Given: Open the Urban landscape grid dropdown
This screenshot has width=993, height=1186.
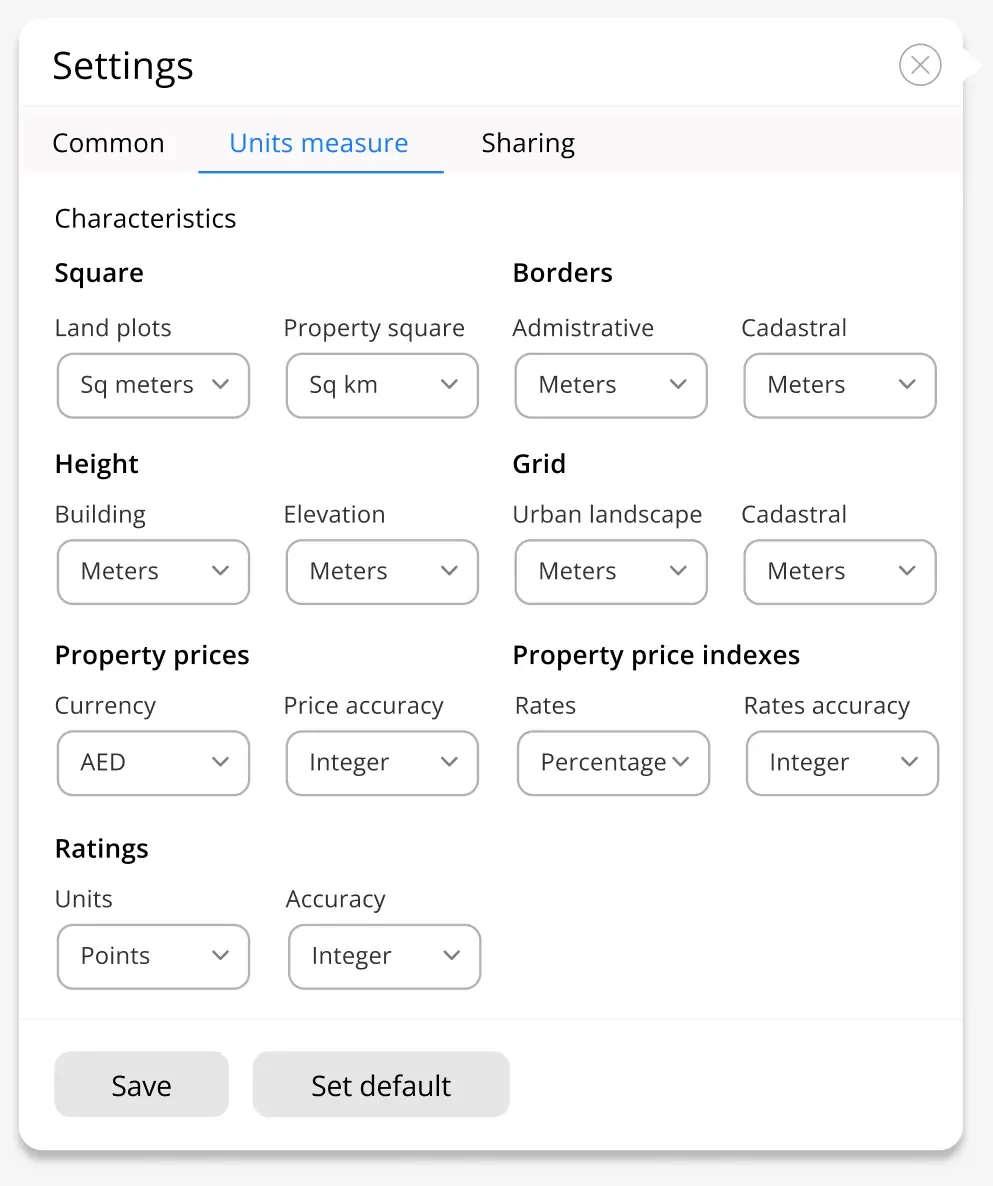Looking at the screenshot, I should click(611, 571).
